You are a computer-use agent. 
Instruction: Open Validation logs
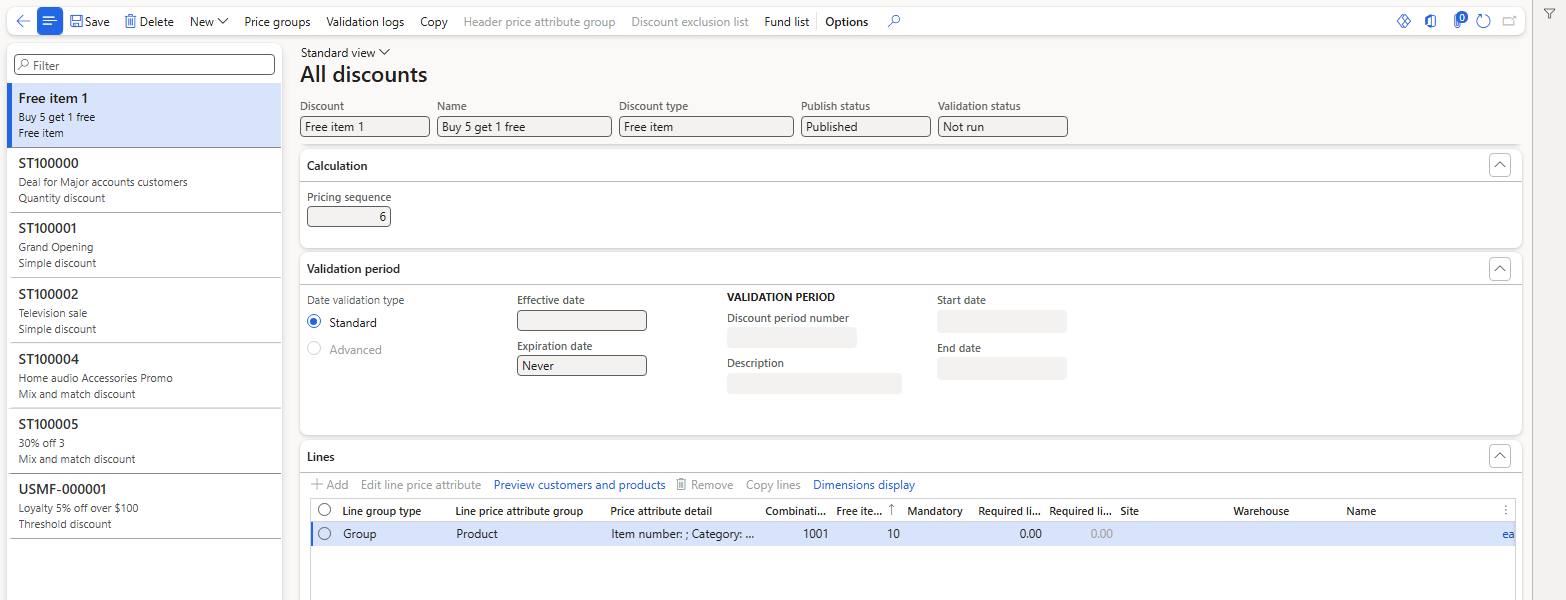[x=365, y=21]
